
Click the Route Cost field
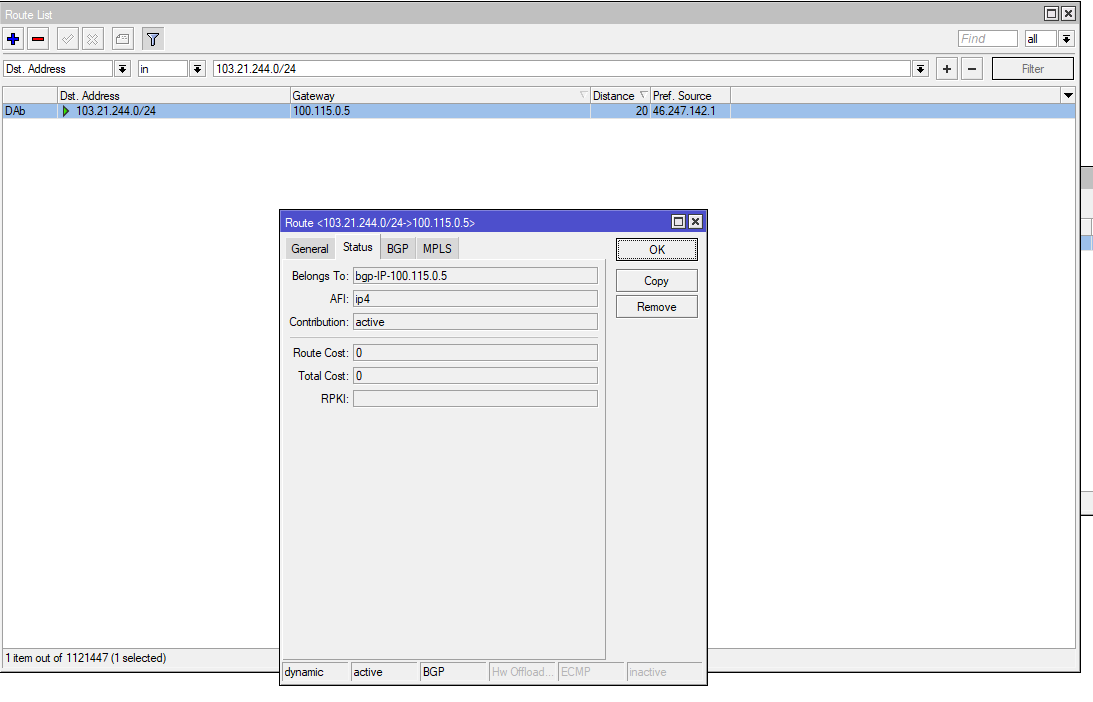point(475,353)
